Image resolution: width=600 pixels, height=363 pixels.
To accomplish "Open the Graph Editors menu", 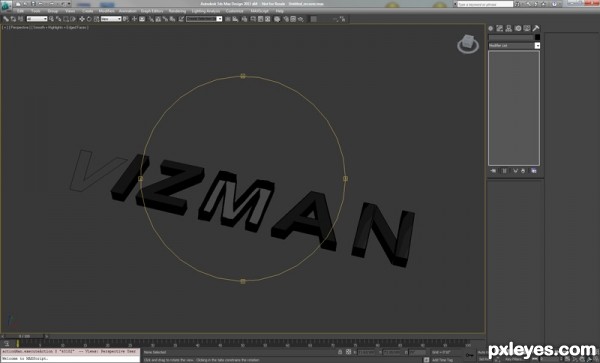I will click(x=152, y=11).
